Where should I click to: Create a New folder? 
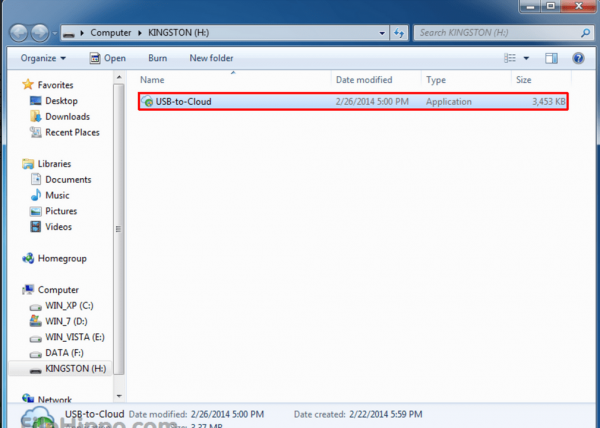pos(211,58)
